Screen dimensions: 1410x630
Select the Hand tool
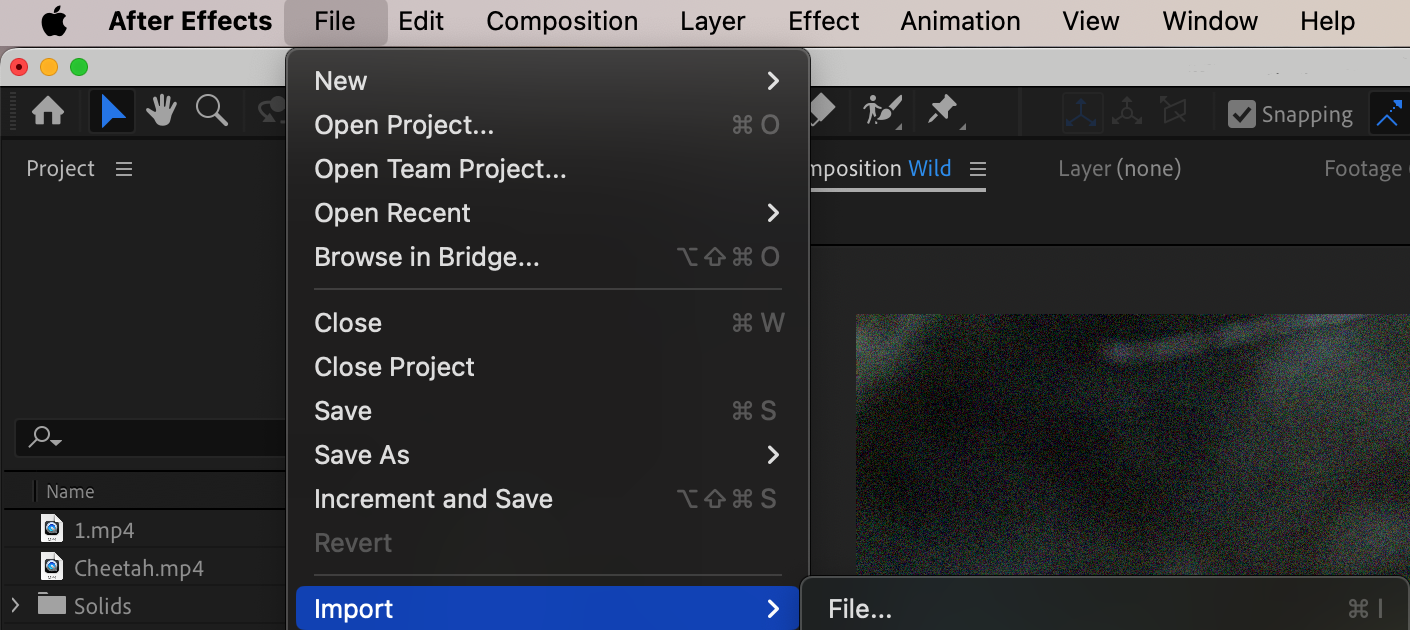click(x=161, y=112)
